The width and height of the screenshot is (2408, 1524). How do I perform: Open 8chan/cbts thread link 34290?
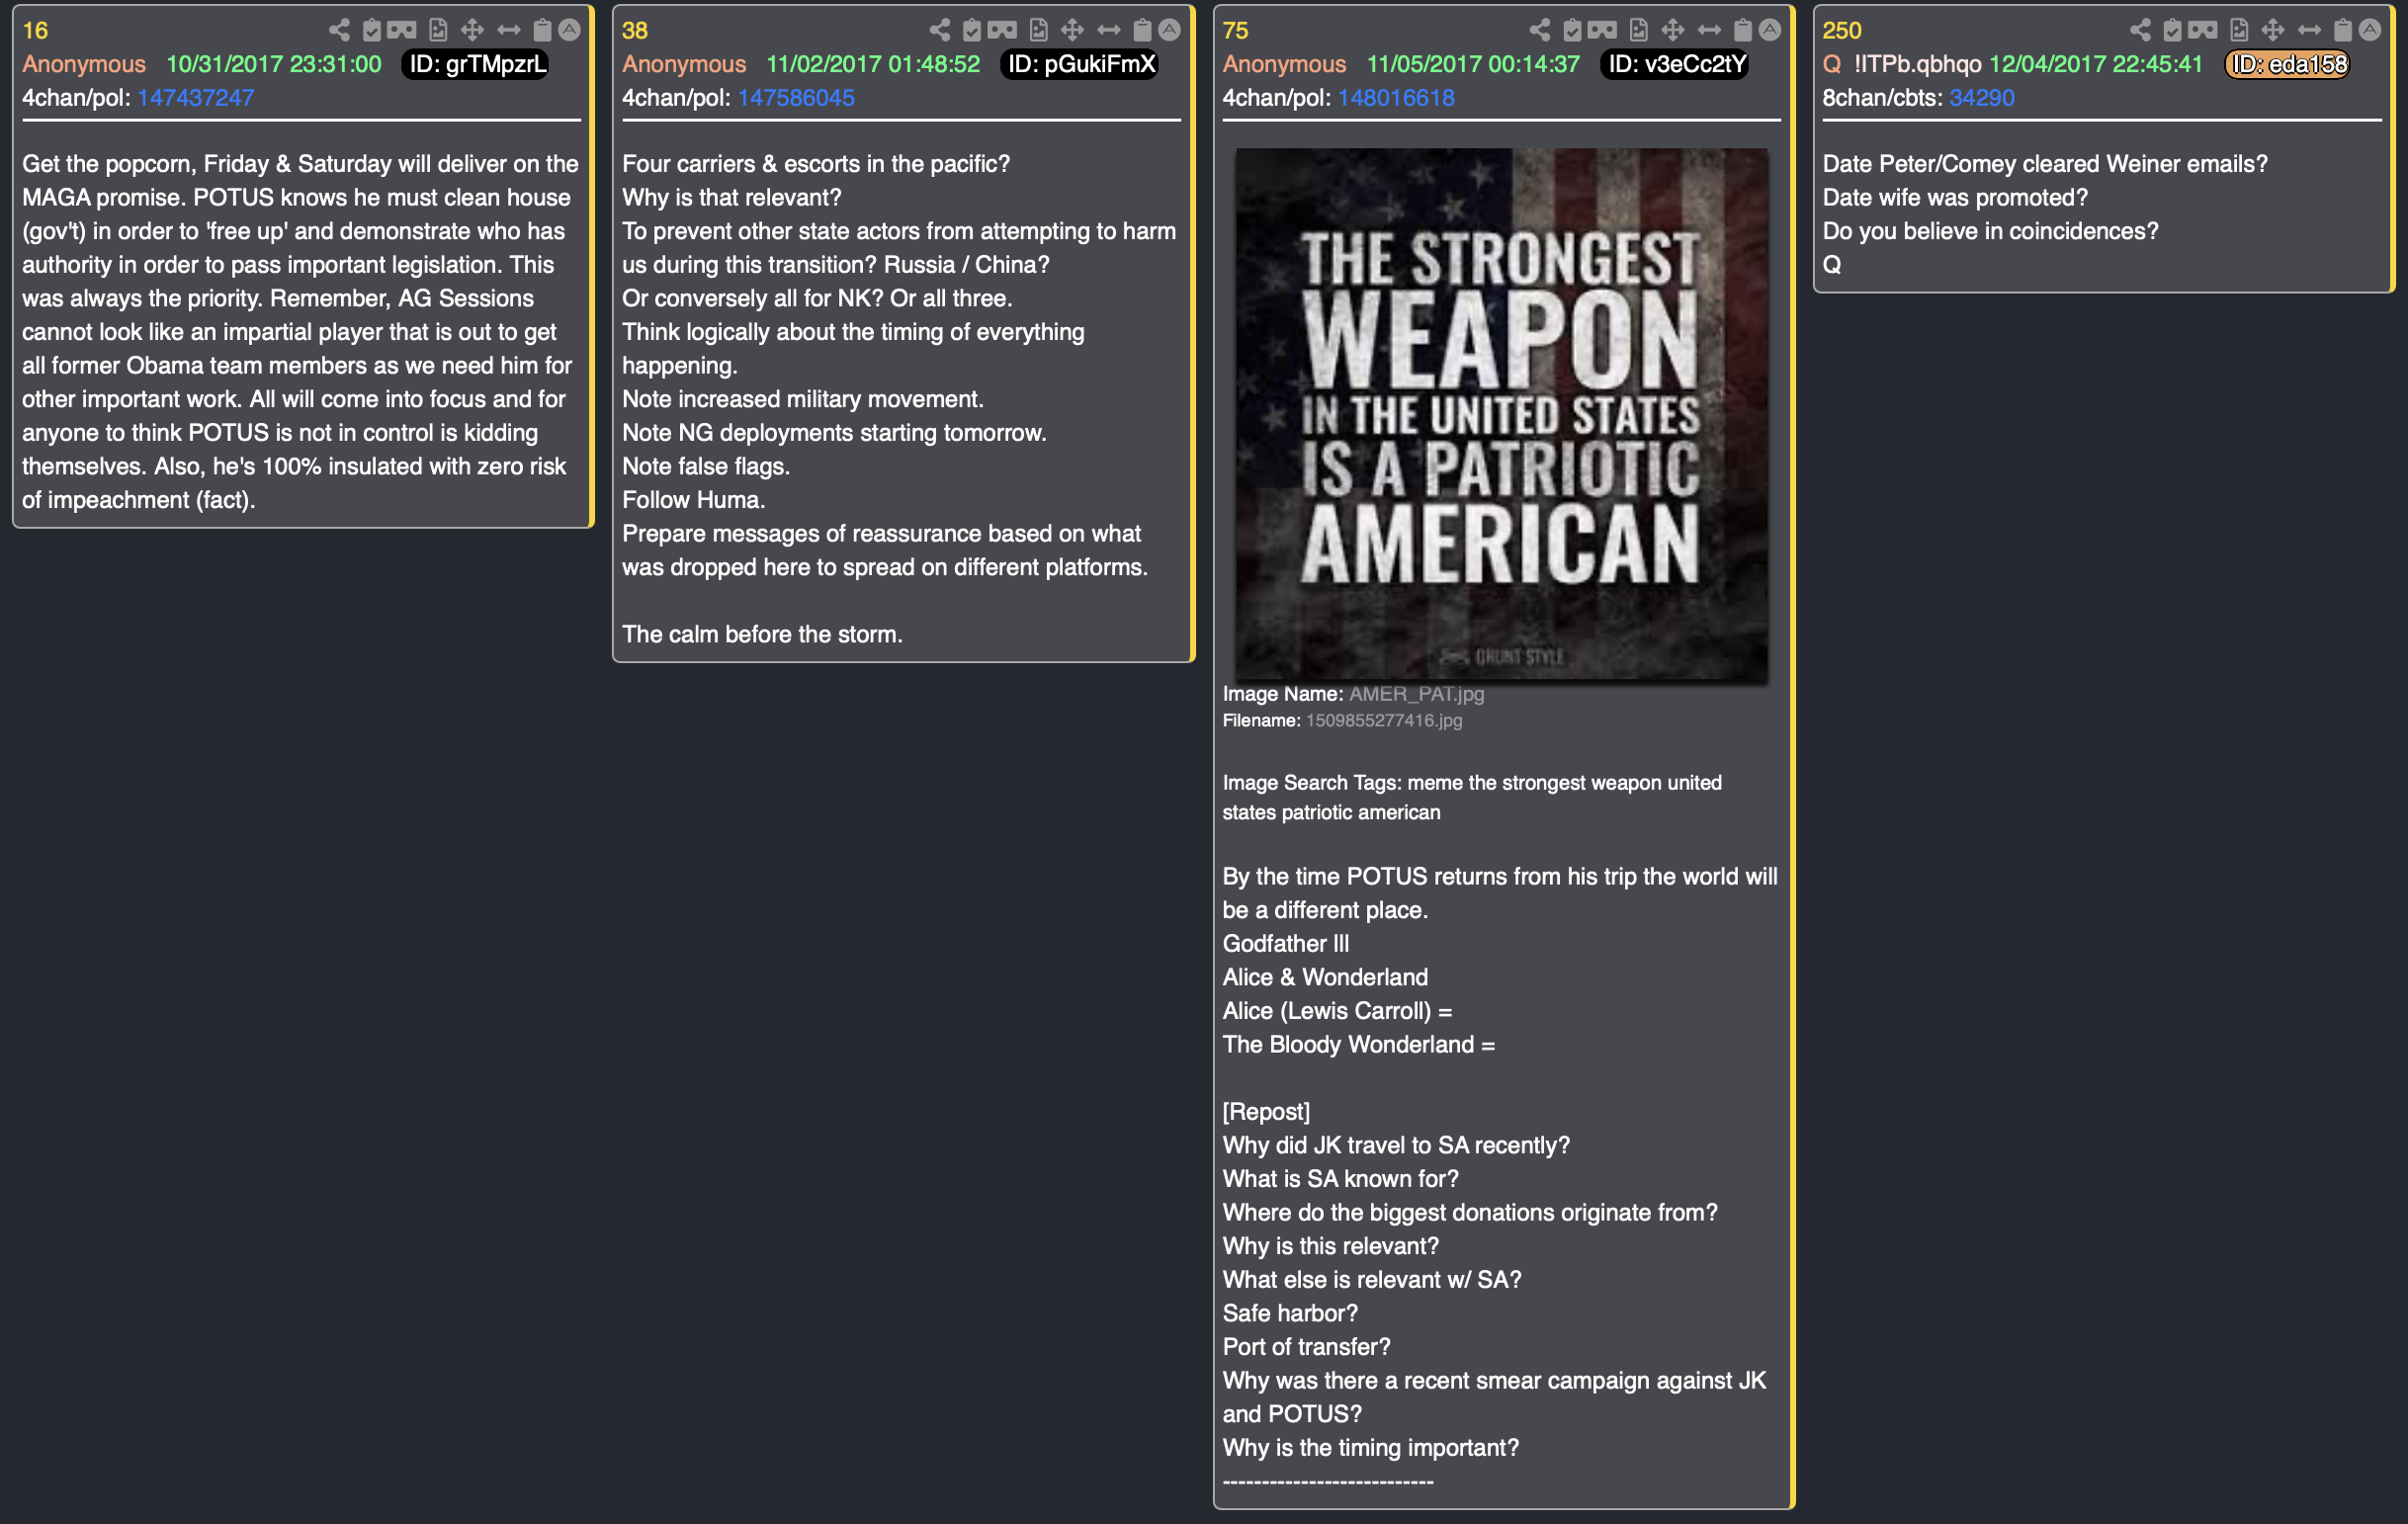[1982, 97]
